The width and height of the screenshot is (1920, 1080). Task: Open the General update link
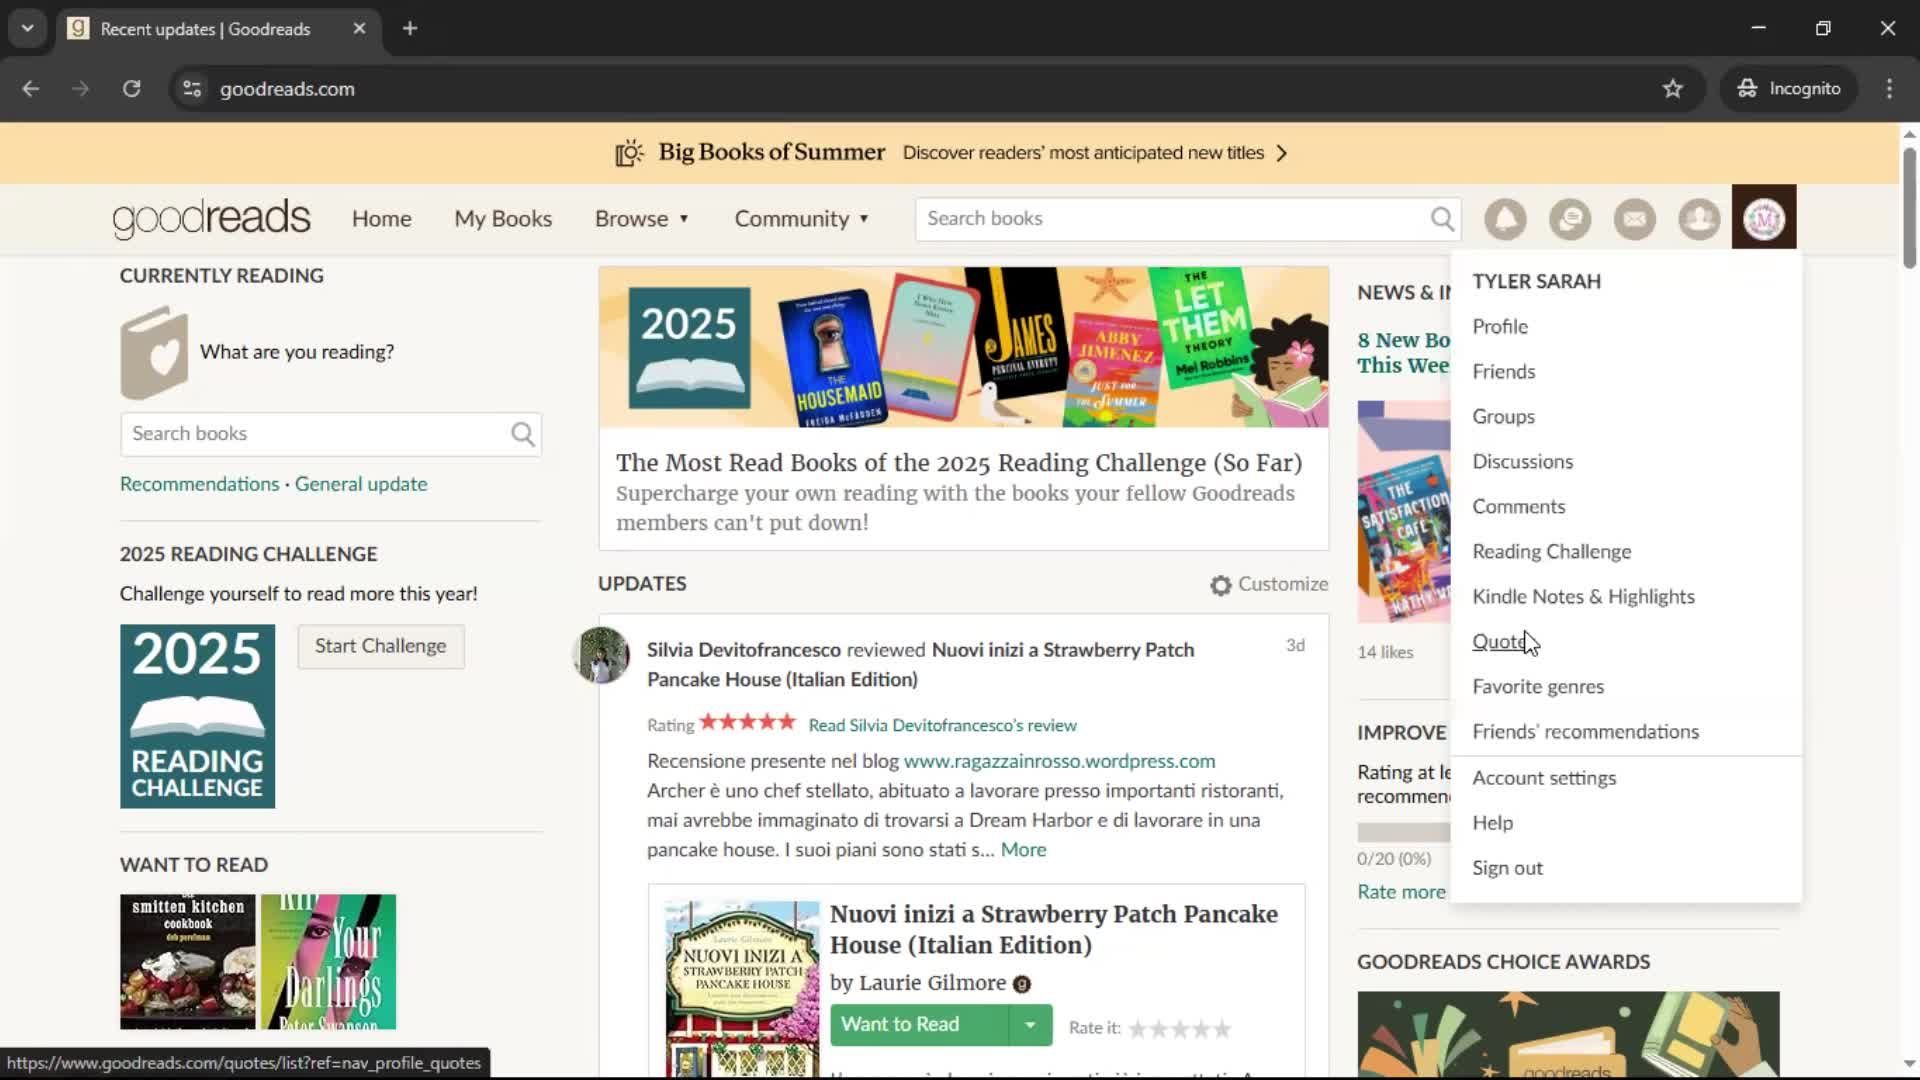361,484
